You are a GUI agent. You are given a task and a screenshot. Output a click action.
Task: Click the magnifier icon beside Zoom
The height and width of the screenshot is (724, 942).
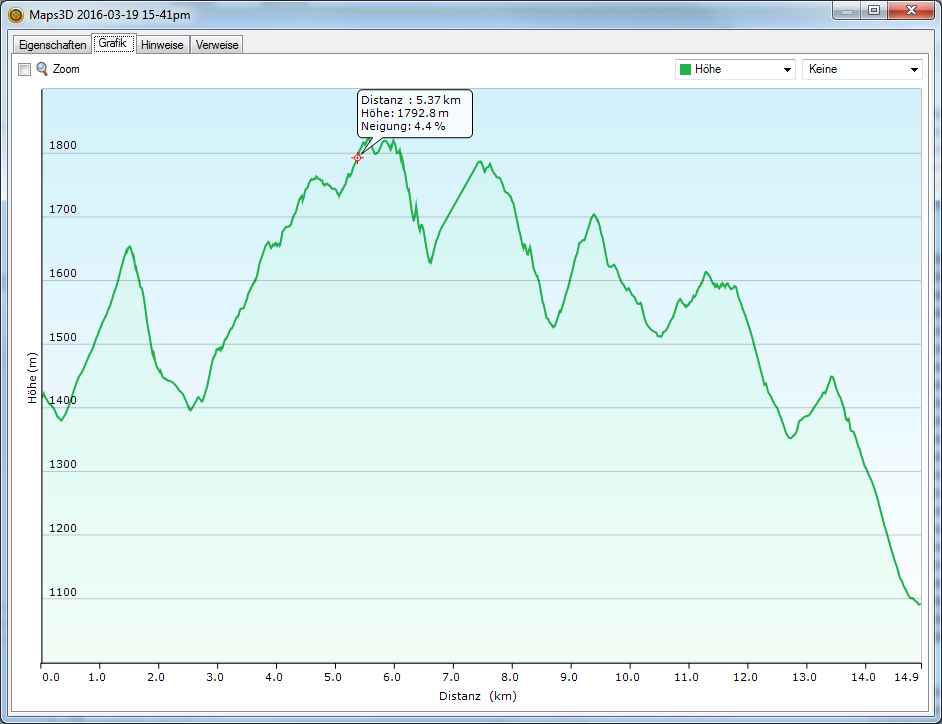(x=42, y=69)
